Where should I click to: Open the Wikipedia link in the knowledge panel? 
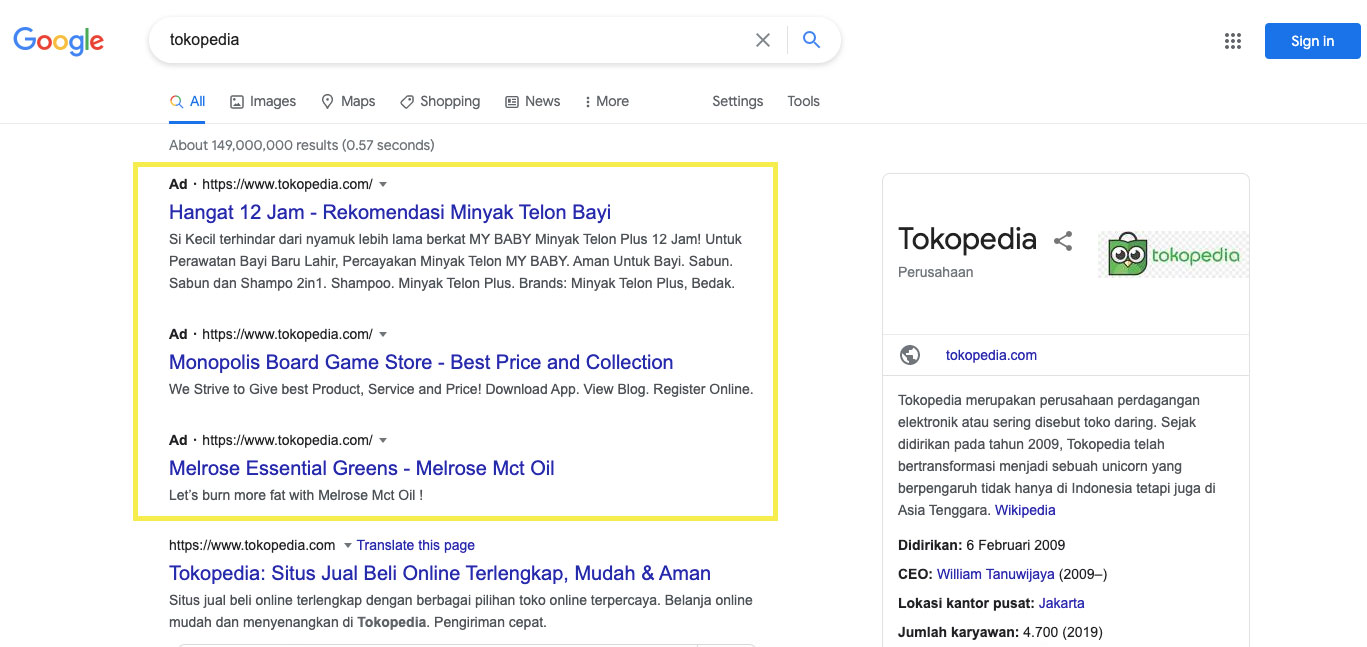coord(1024,510)
